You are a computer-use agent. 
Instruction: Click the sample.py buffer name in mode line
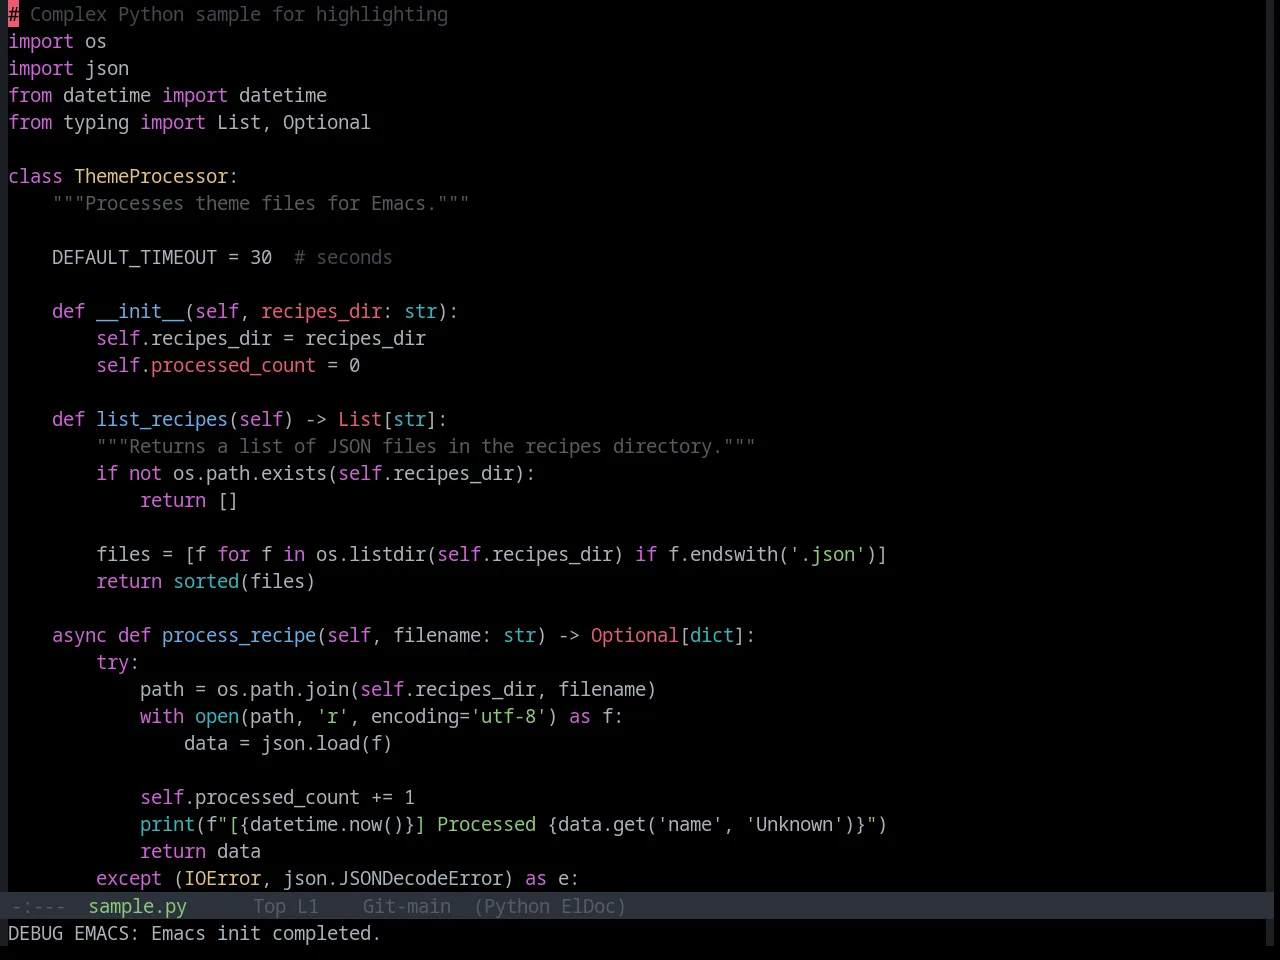pyautogui.click(x=137, y=906)
